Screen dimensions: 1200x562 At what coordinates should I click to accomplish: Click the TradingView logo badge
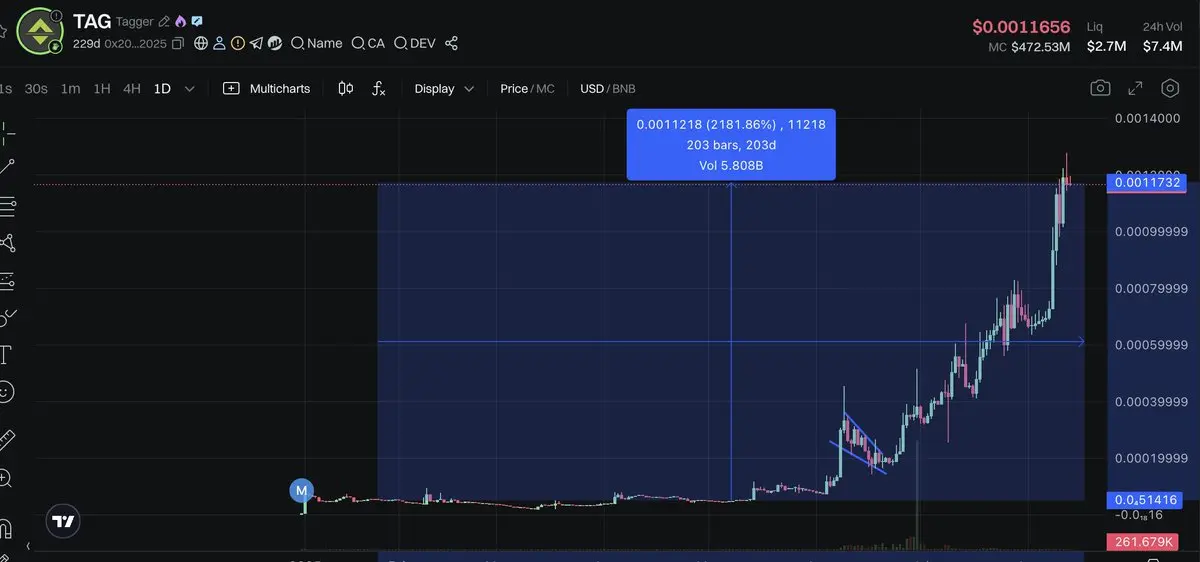click(x=64, y=522)
